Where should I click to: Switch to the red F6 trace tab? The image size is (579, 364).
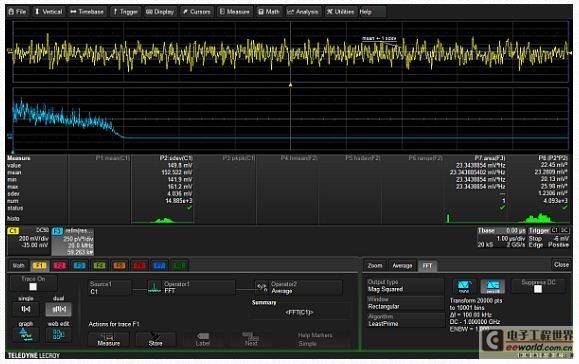coord(139,265)
